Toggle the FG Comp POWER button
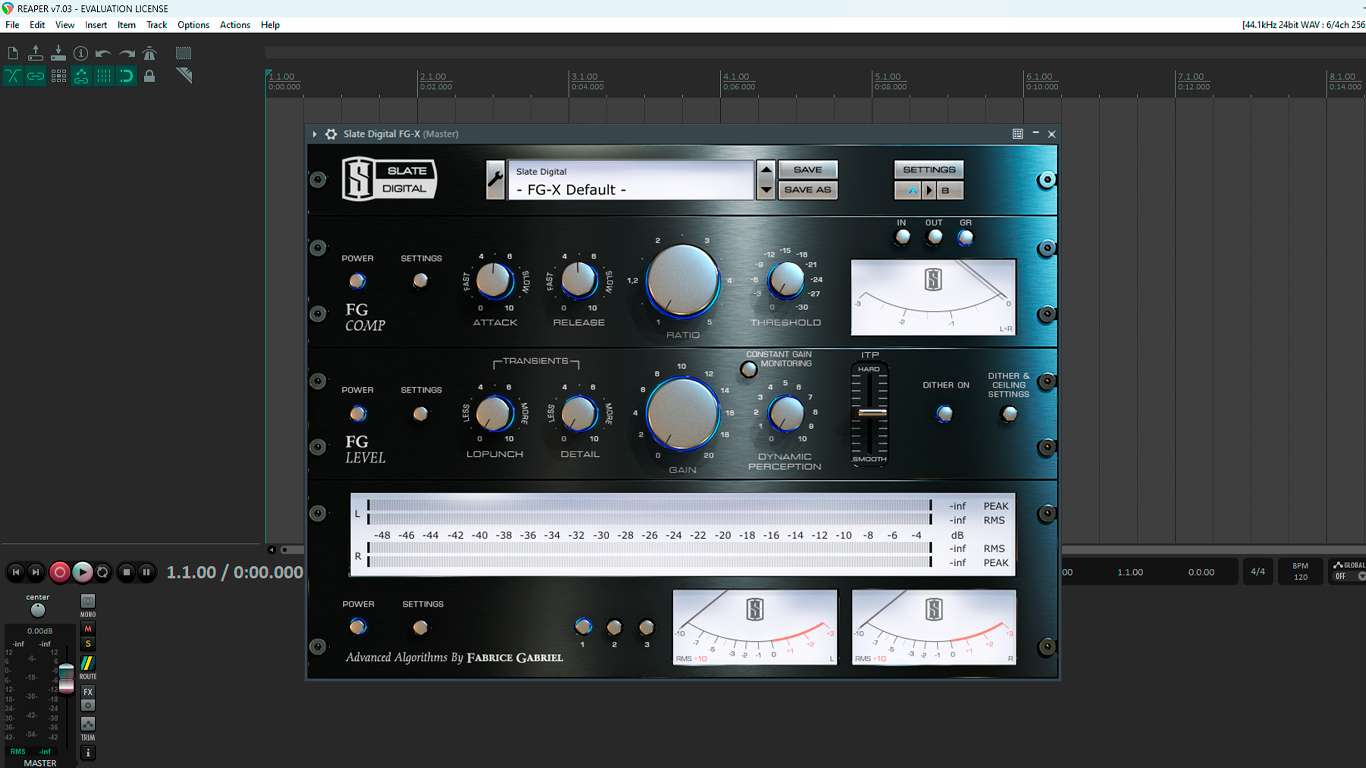 357,281
